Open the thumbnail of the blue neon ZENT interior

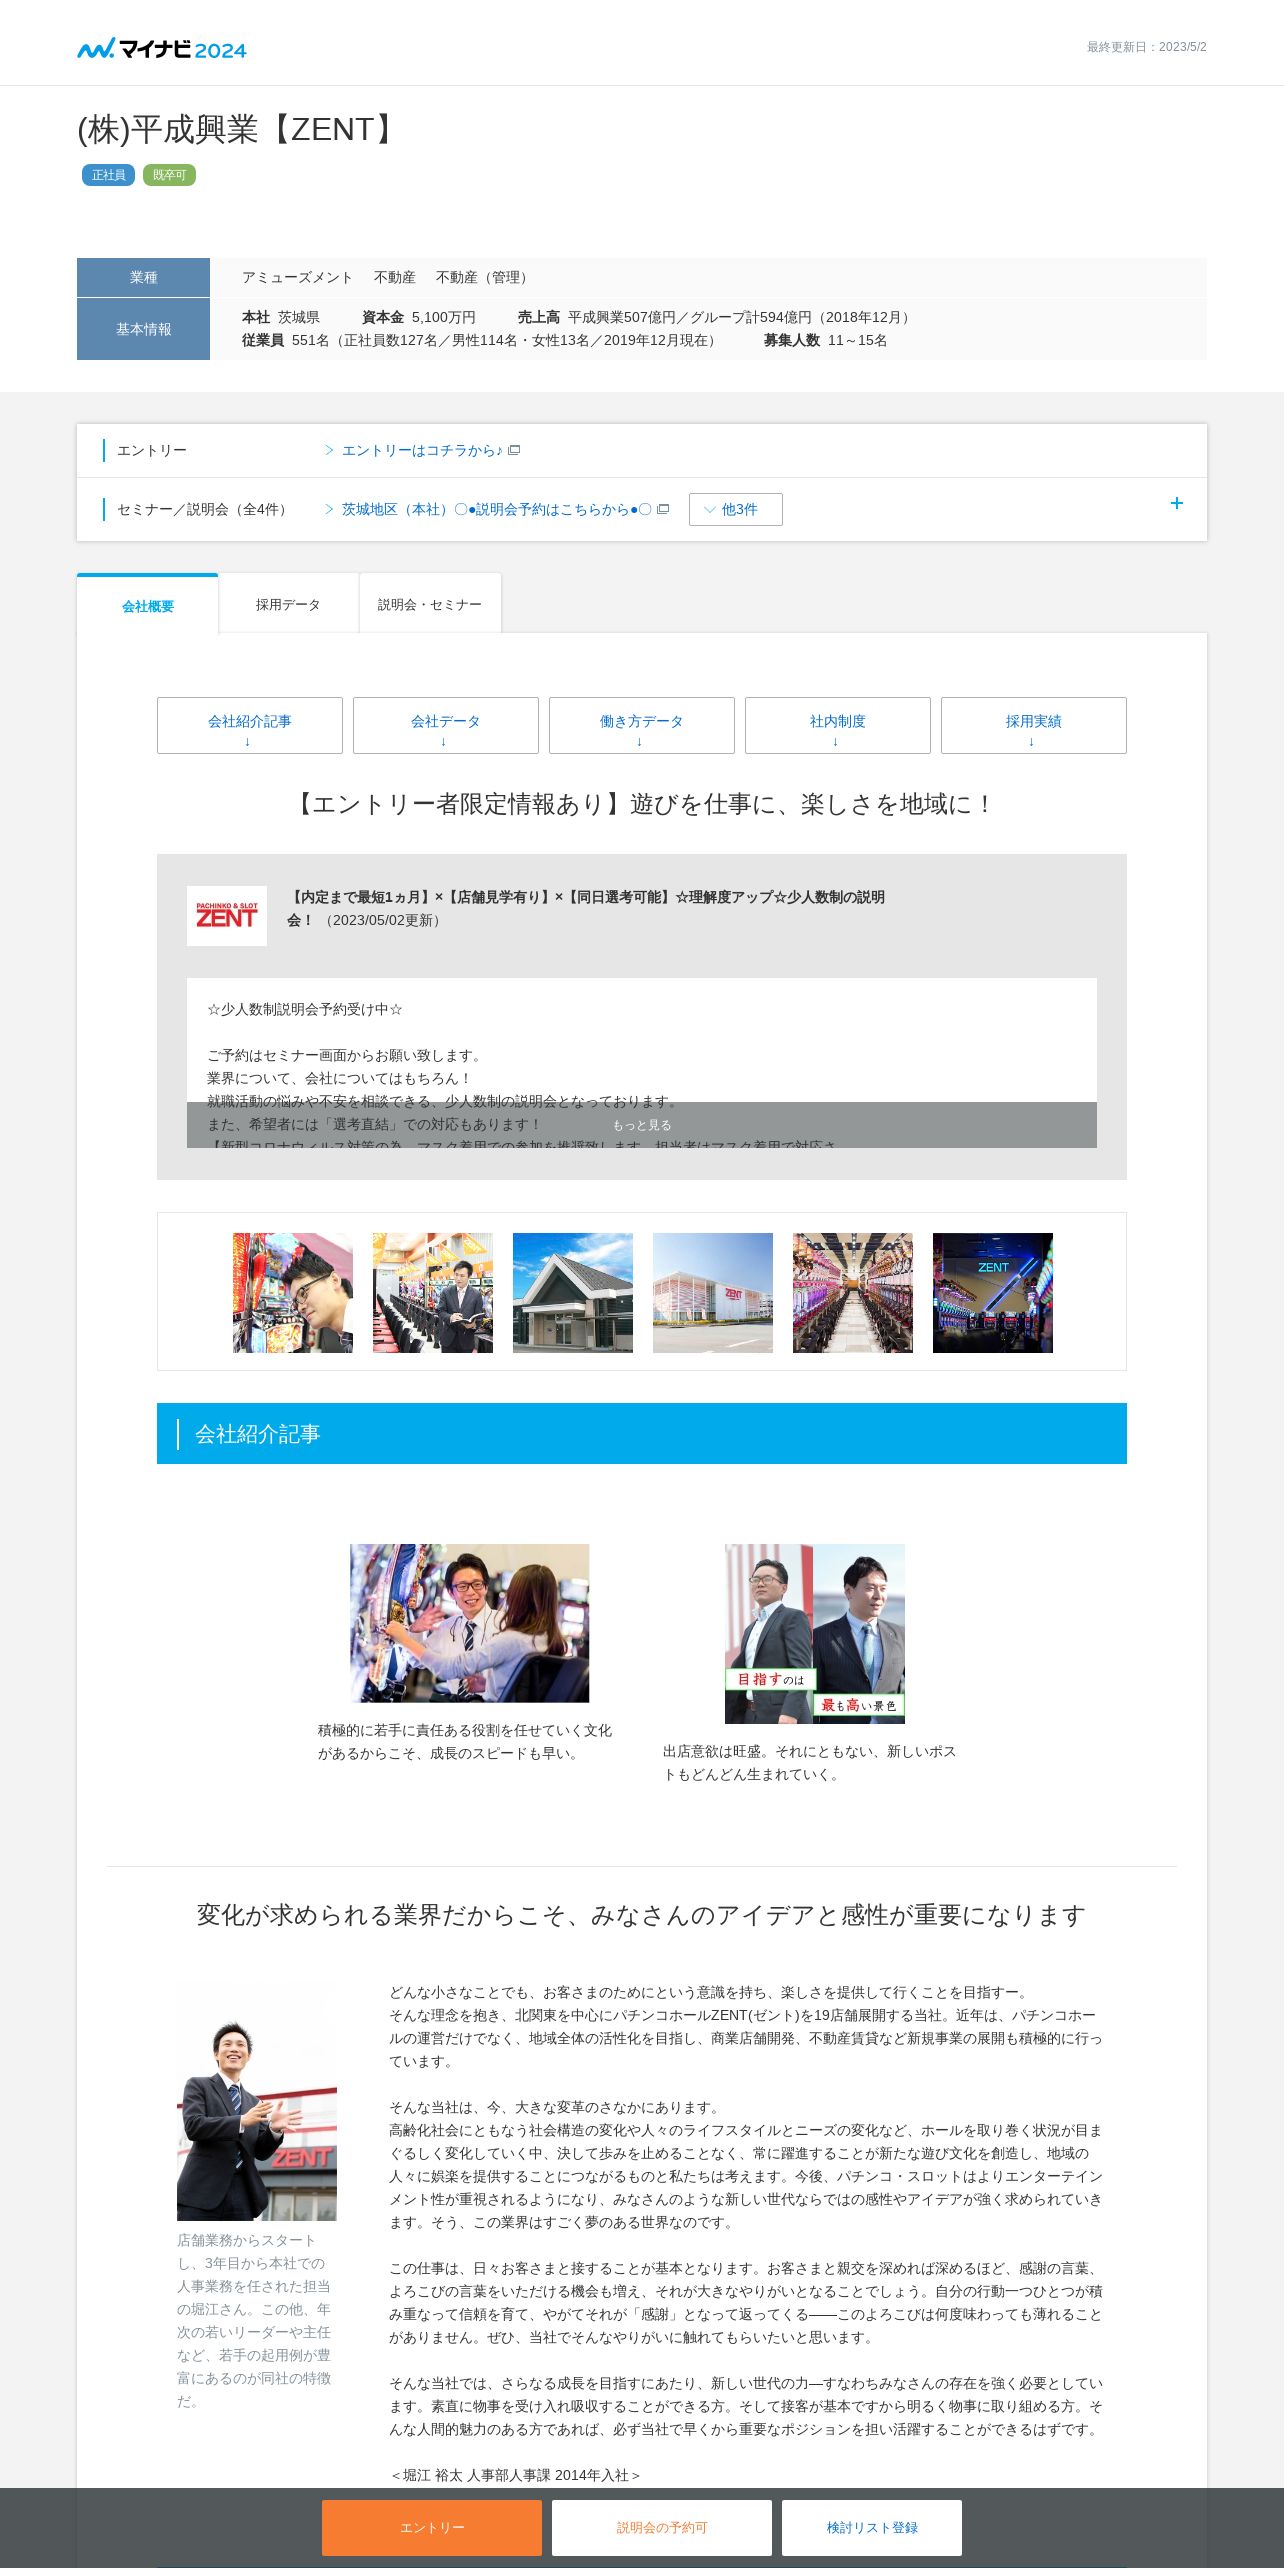click(x=993, y=1293)
